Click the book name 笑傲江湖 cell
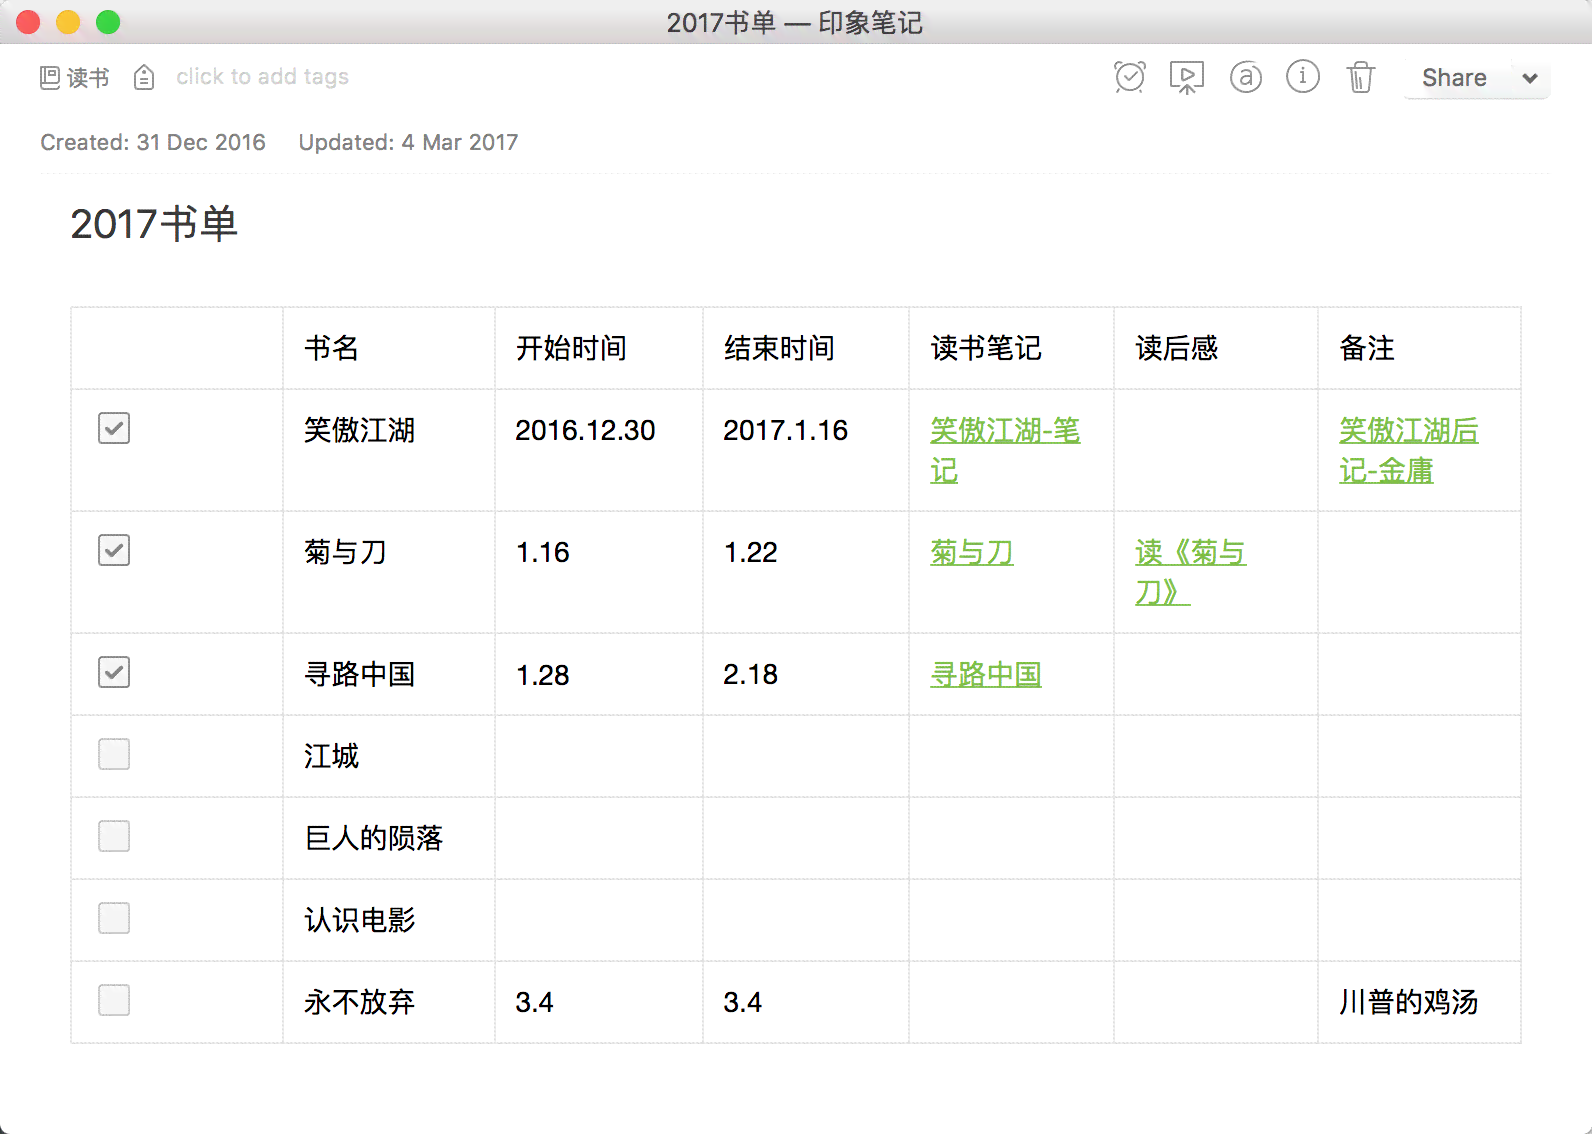The image size is (1592, 1134). pos(389,450)
